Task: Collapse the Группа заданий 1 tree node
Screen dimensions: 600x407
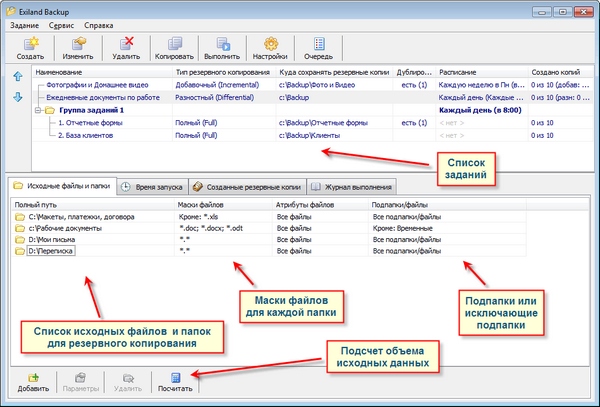Action: [37, 110]
